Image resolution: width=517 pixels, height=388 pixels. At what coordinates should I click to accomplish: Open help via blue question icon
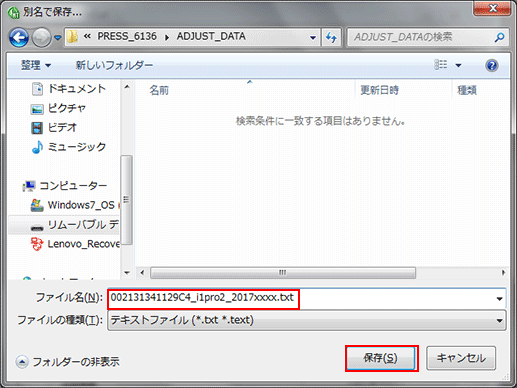(x=492, y=65)
